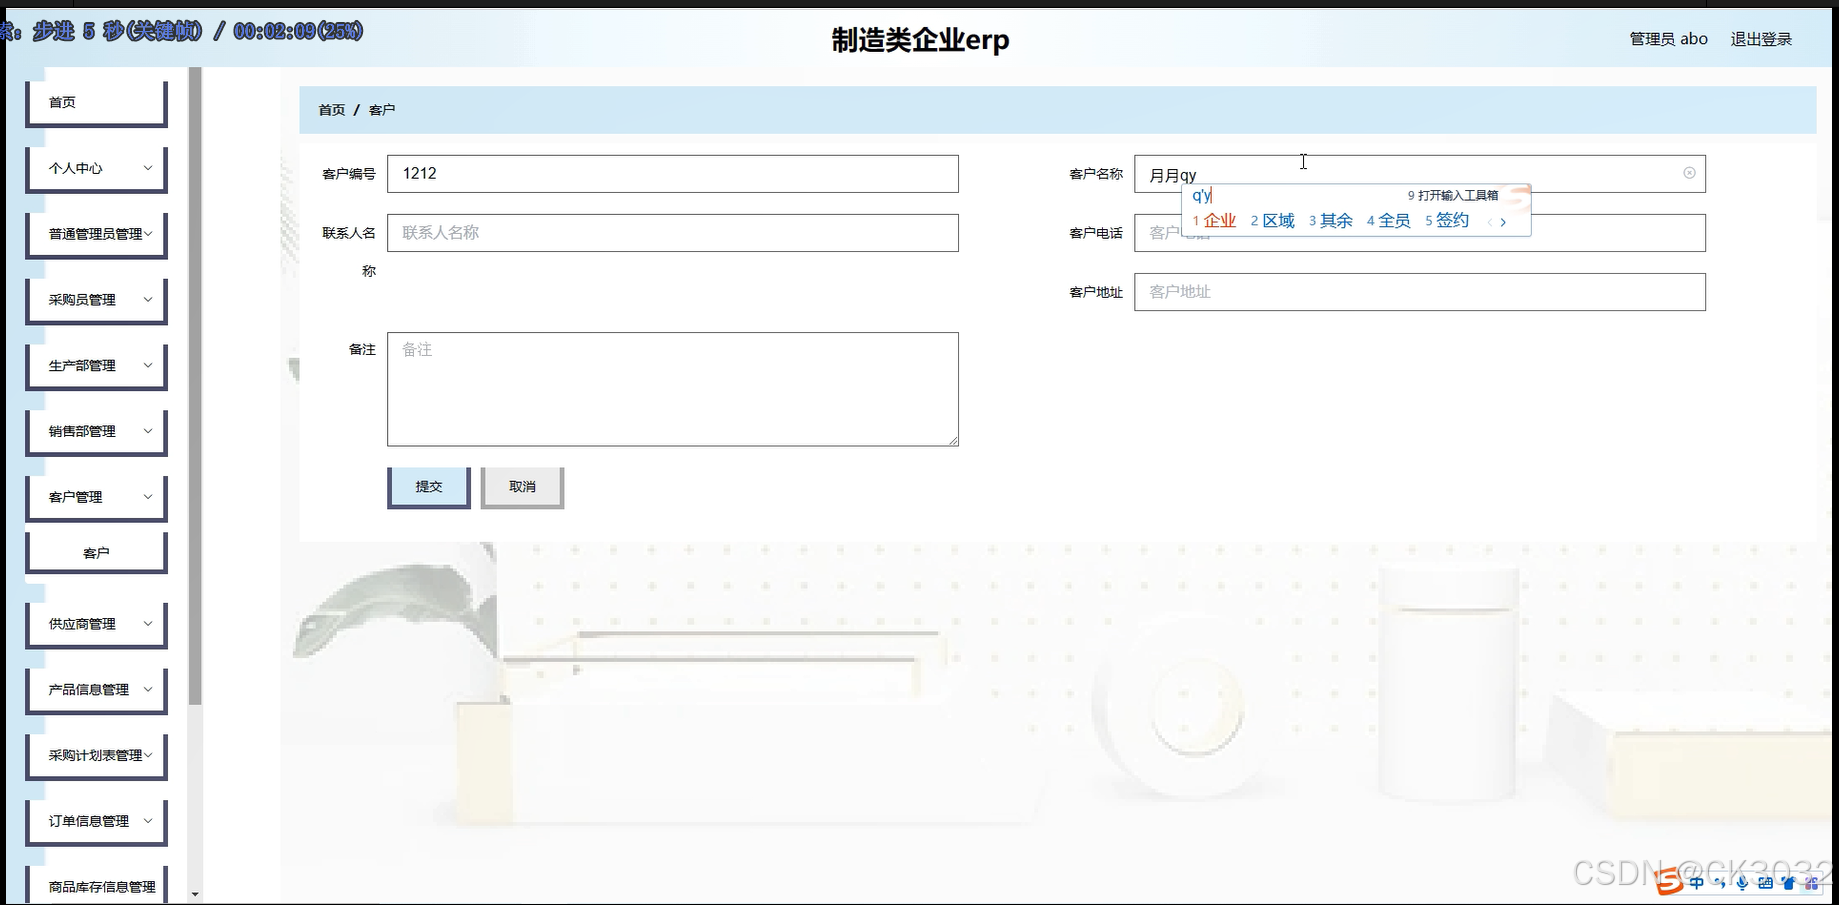Open voice input via the microphone icon

1742,884
